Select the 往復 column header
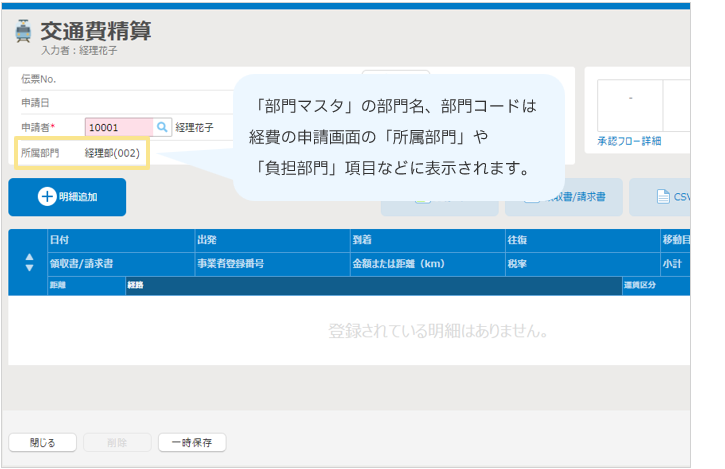Screen dimensions: 725x469 coord(518,240)
